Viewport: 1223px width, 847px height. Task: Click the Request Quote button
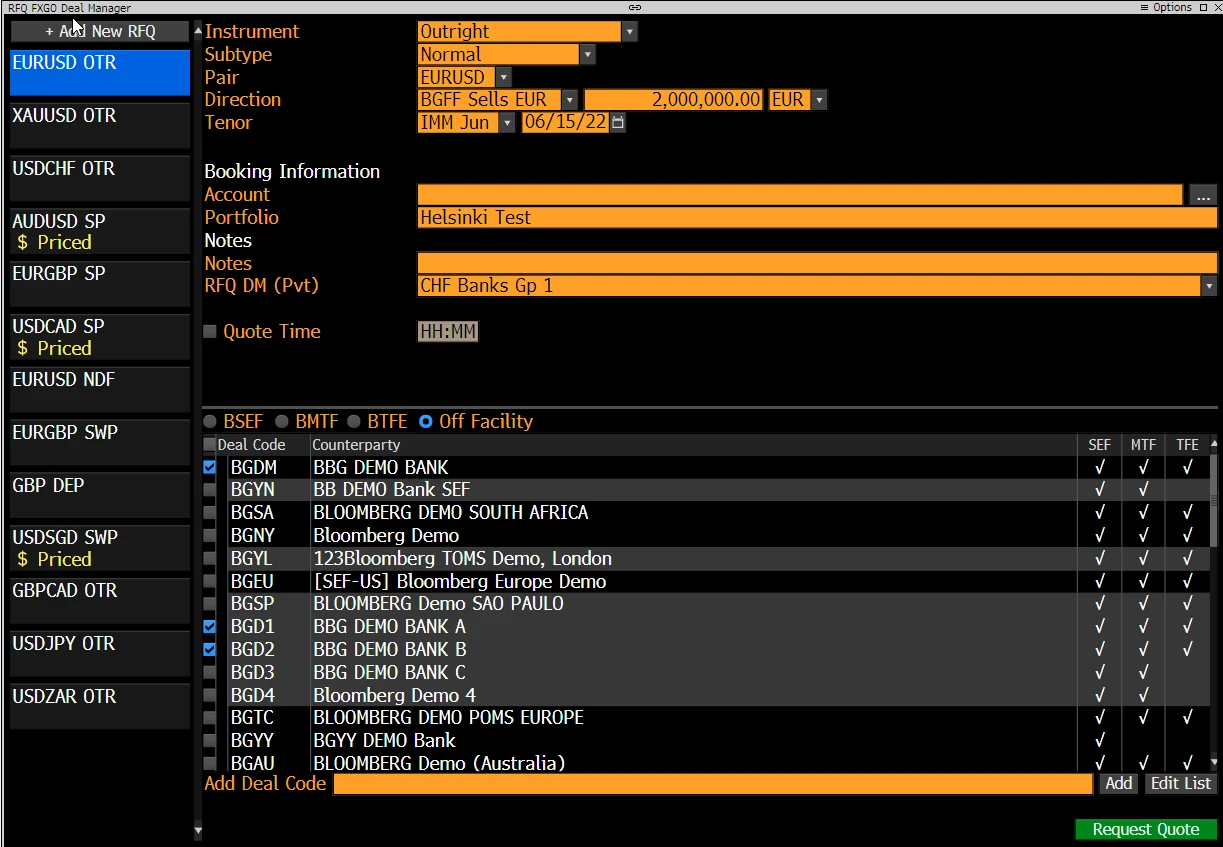pyautogui.click(x=1146, y=829)
